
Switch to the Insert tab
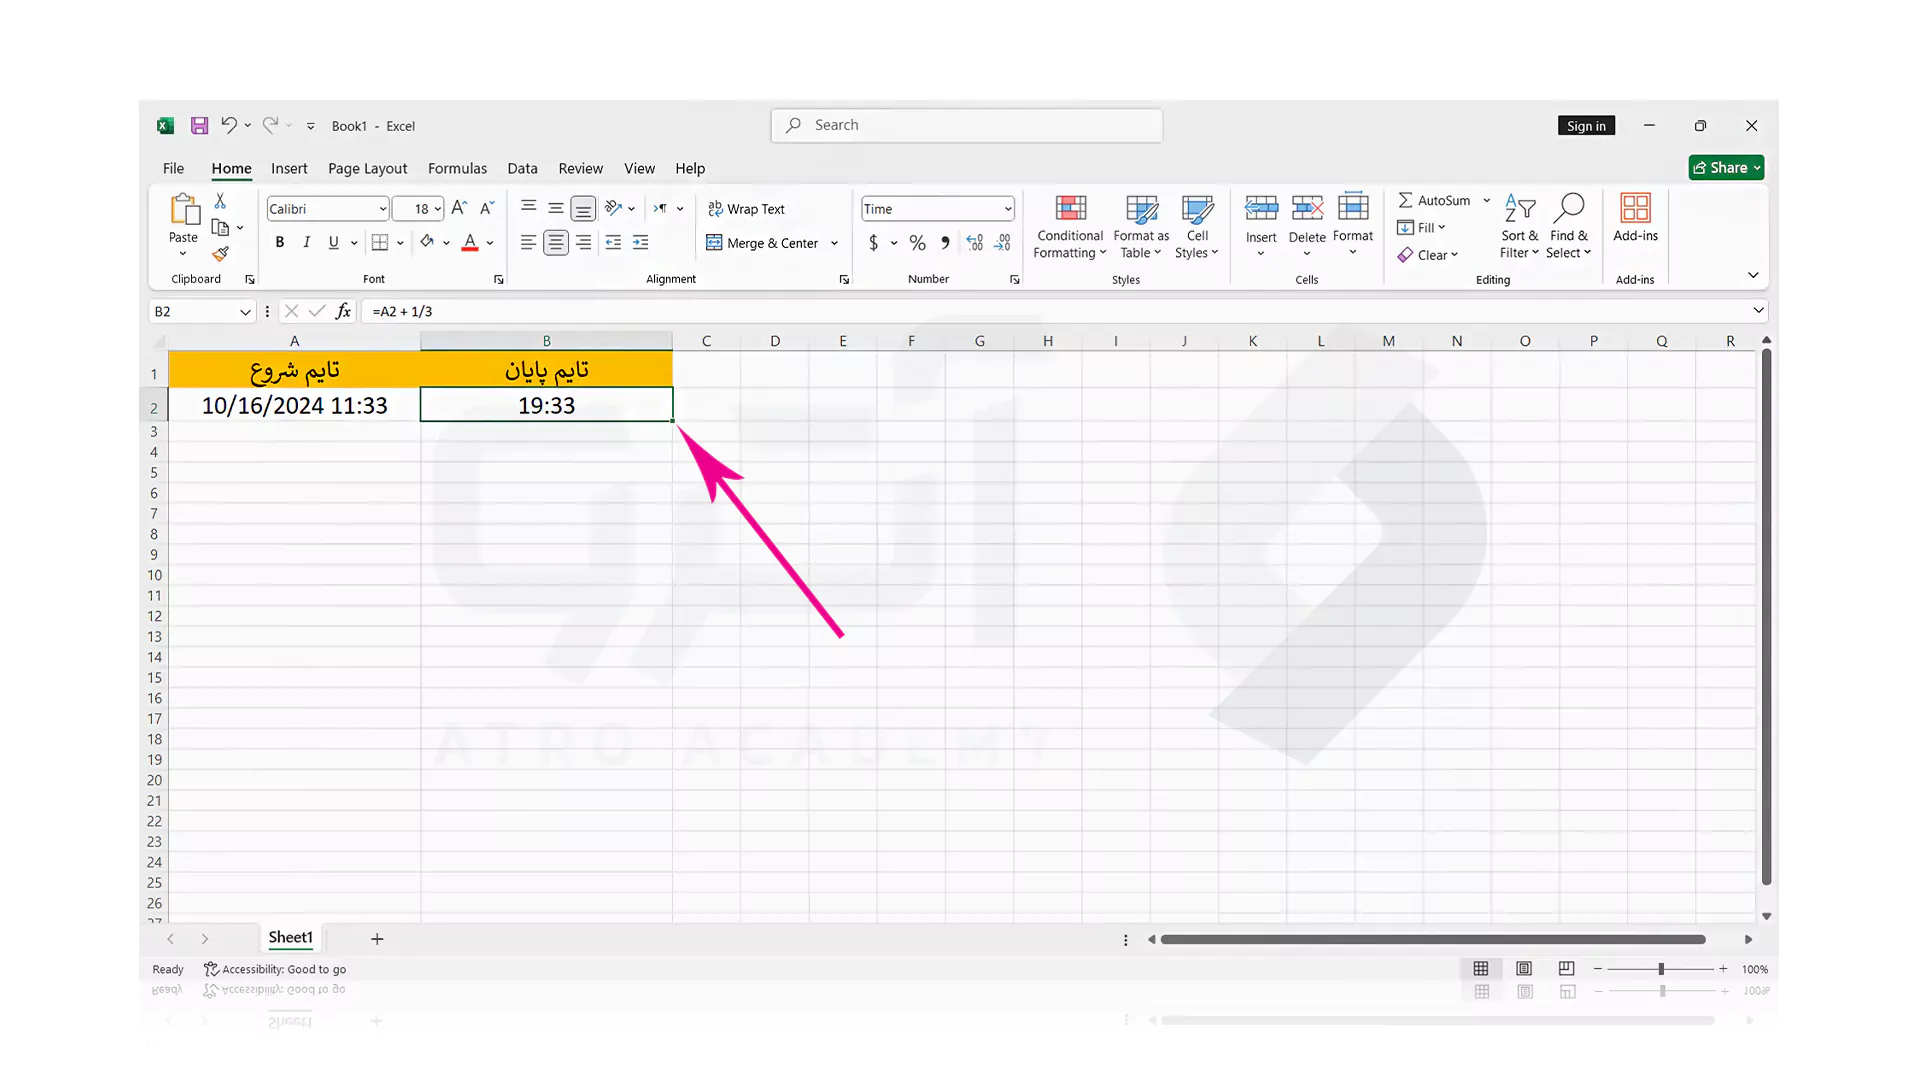pos(289,168)
